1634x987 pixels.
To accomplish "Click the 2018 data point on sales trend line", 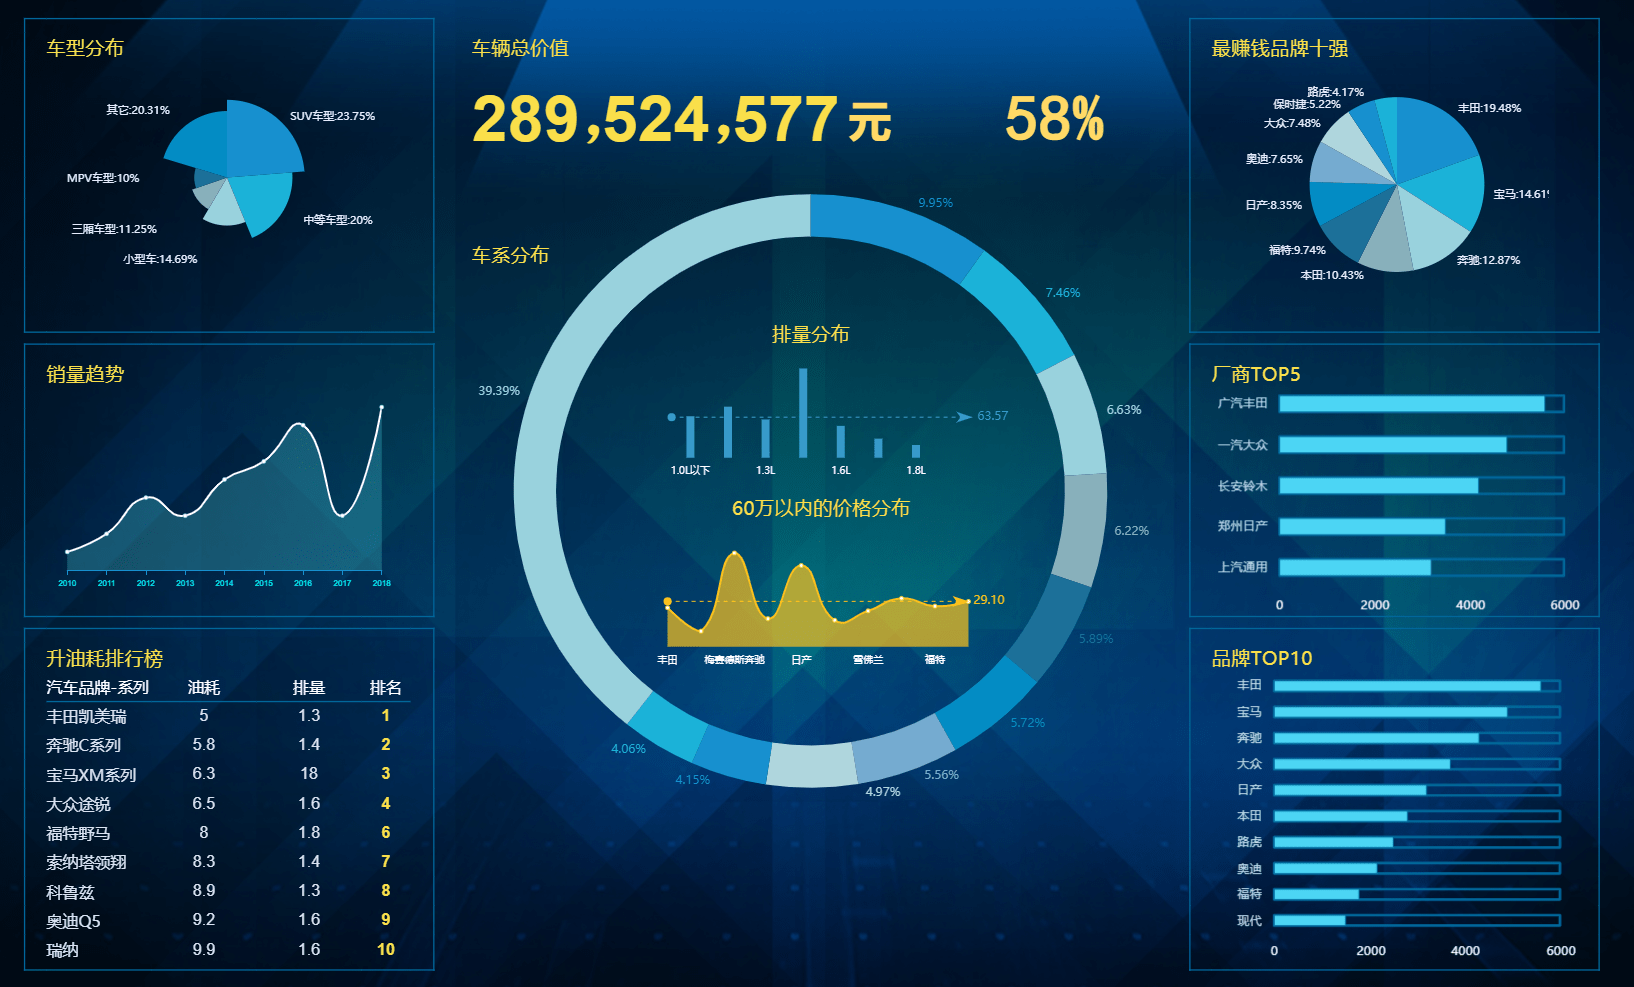I will pos(381,407).
